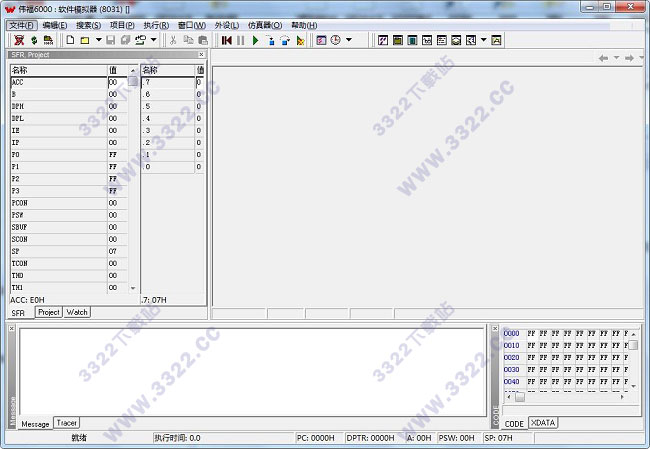The height and width of the screenshot is (449, 650).
Task: Reset program with the rewind-to-start icon
Action: coord(227,40)
